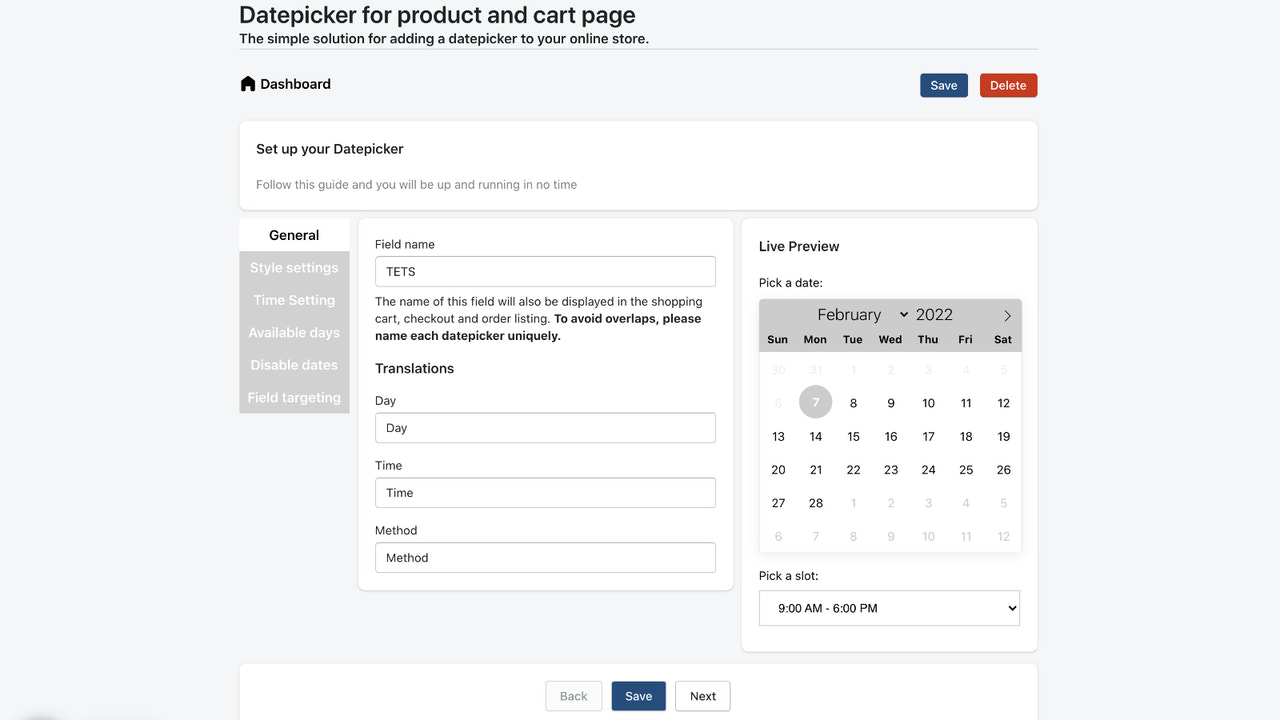Open the Pick a slot time dropdown

pyautogui.click(x=888, y=607)
